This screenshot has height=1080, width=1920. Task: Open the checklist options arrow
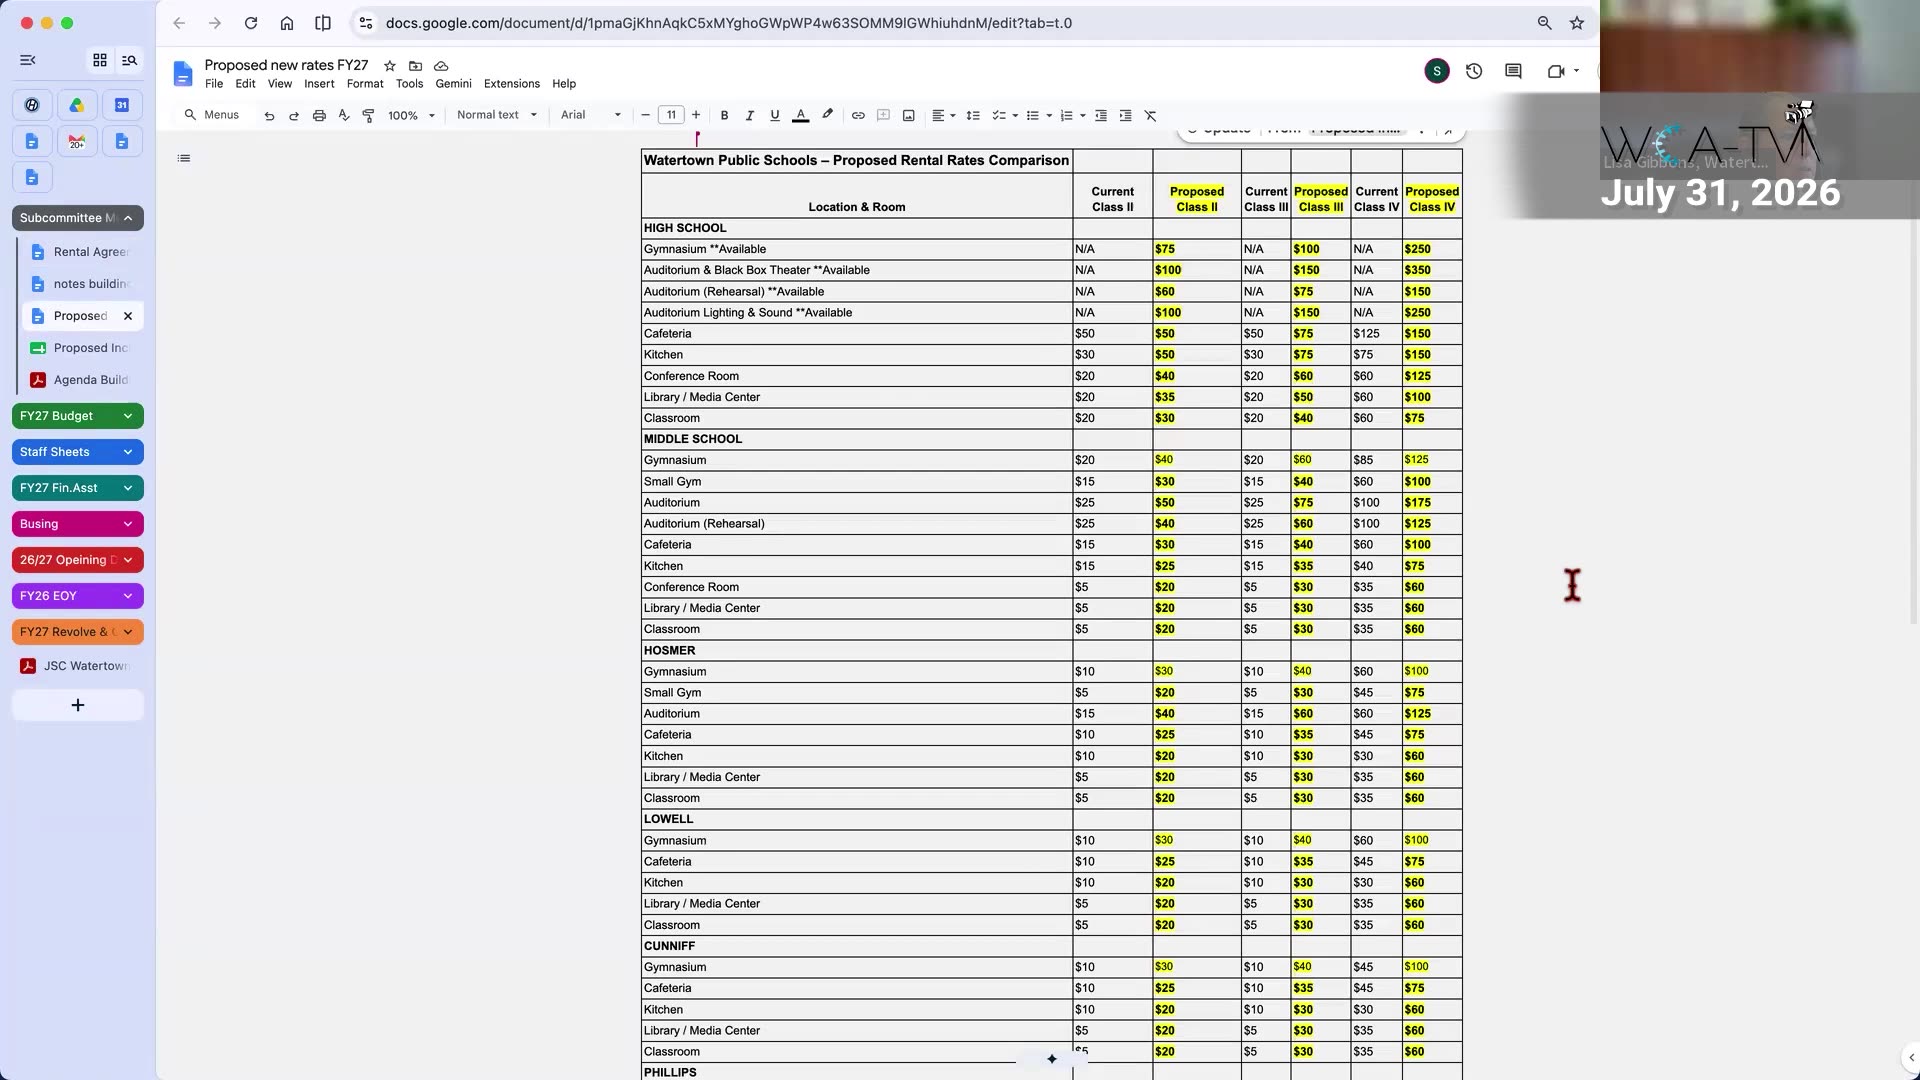point(1015,116)
